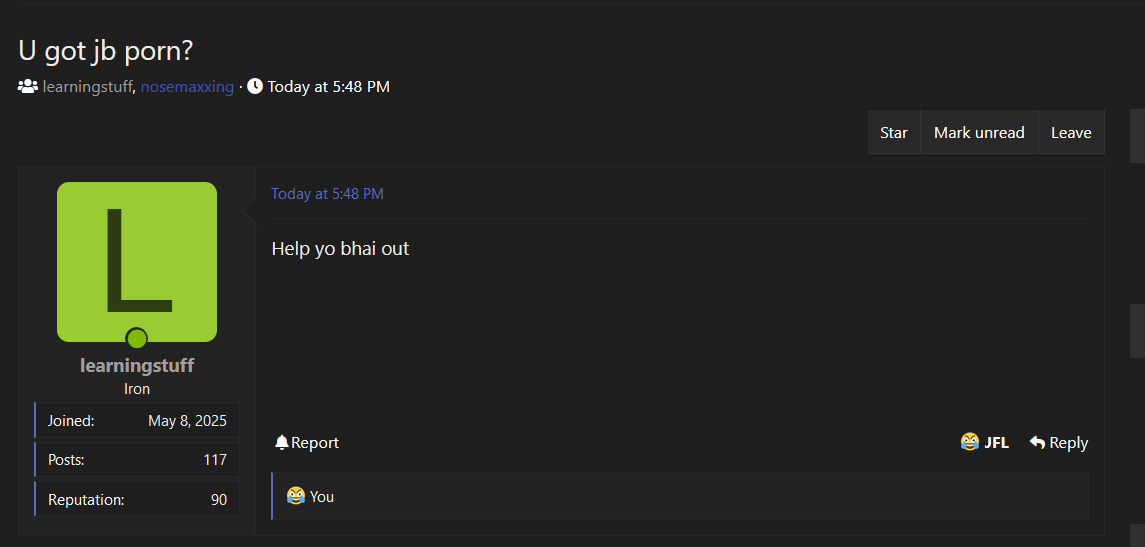The width and height of the screenshot is (1145, 547).
Task: Click the Reply arrow icon
Action: 1037,443
